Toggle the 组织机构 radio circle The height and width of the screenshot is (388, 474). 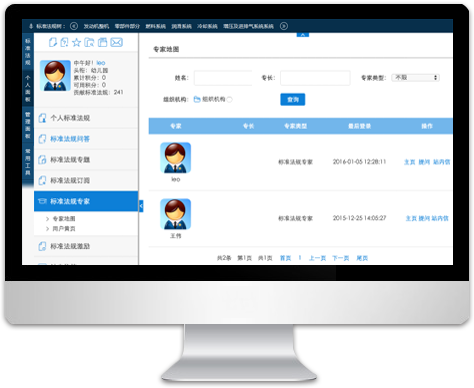pos(229,99)
